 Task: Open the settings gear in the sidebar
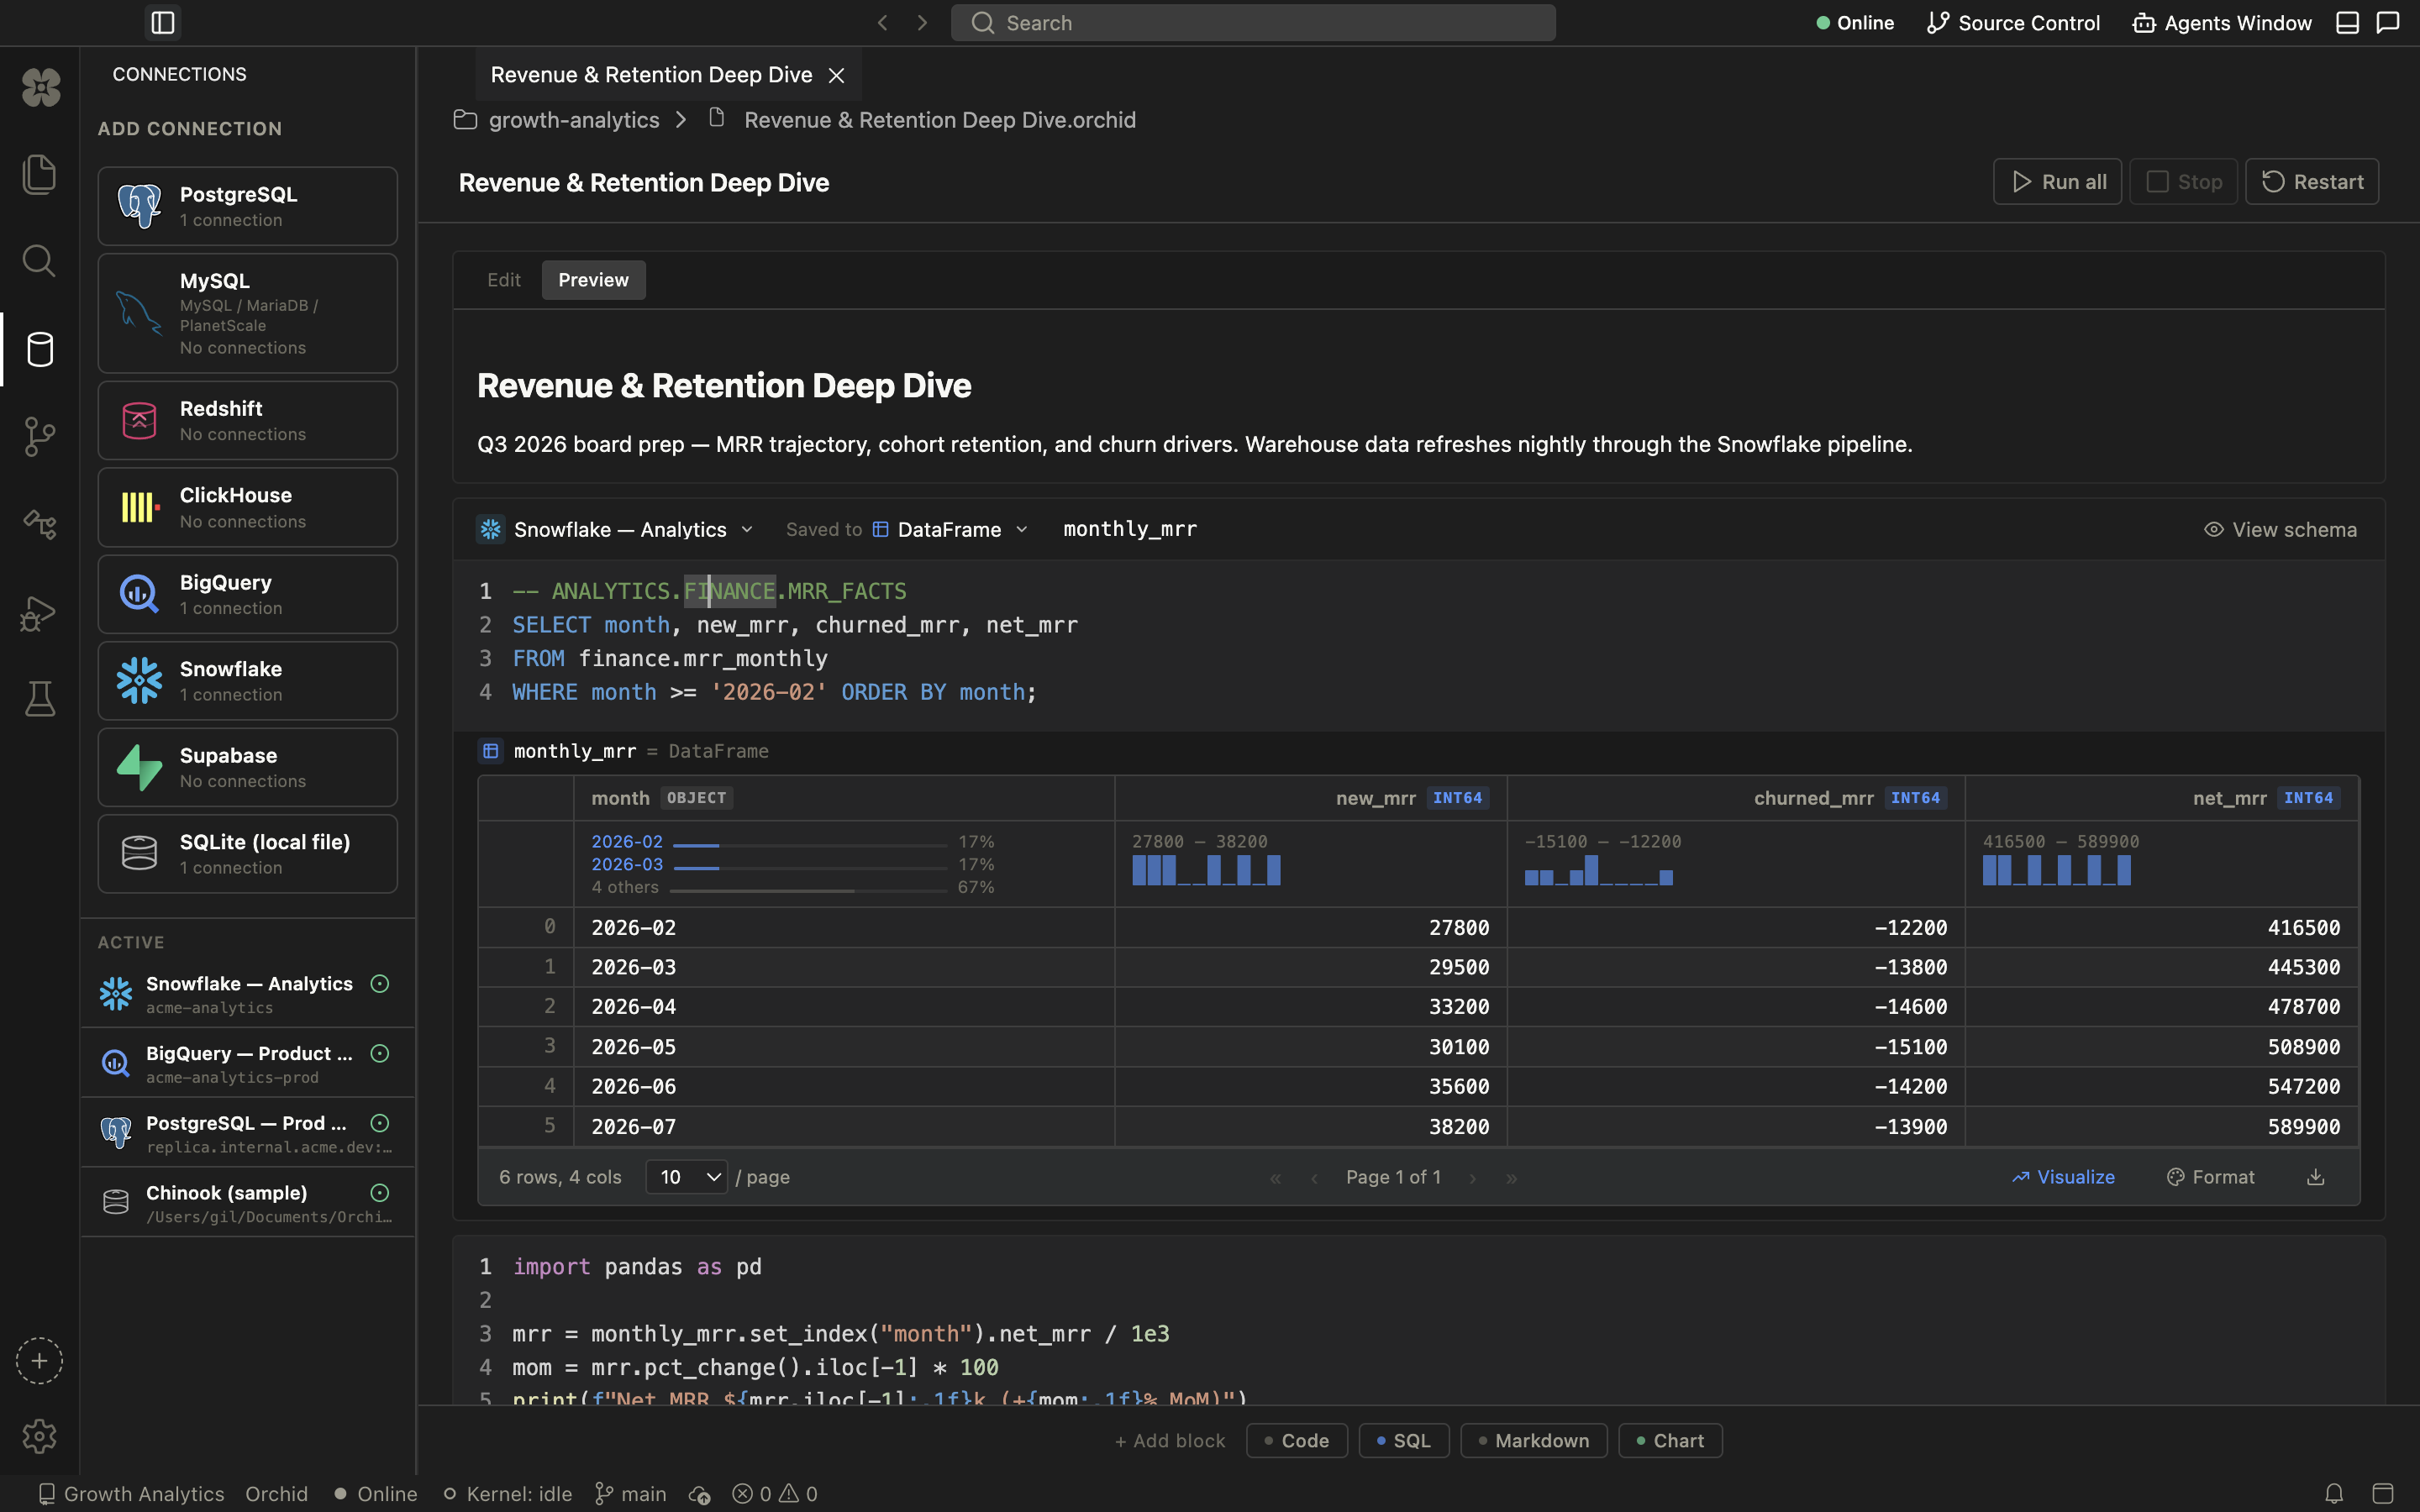click(39, 1436)
